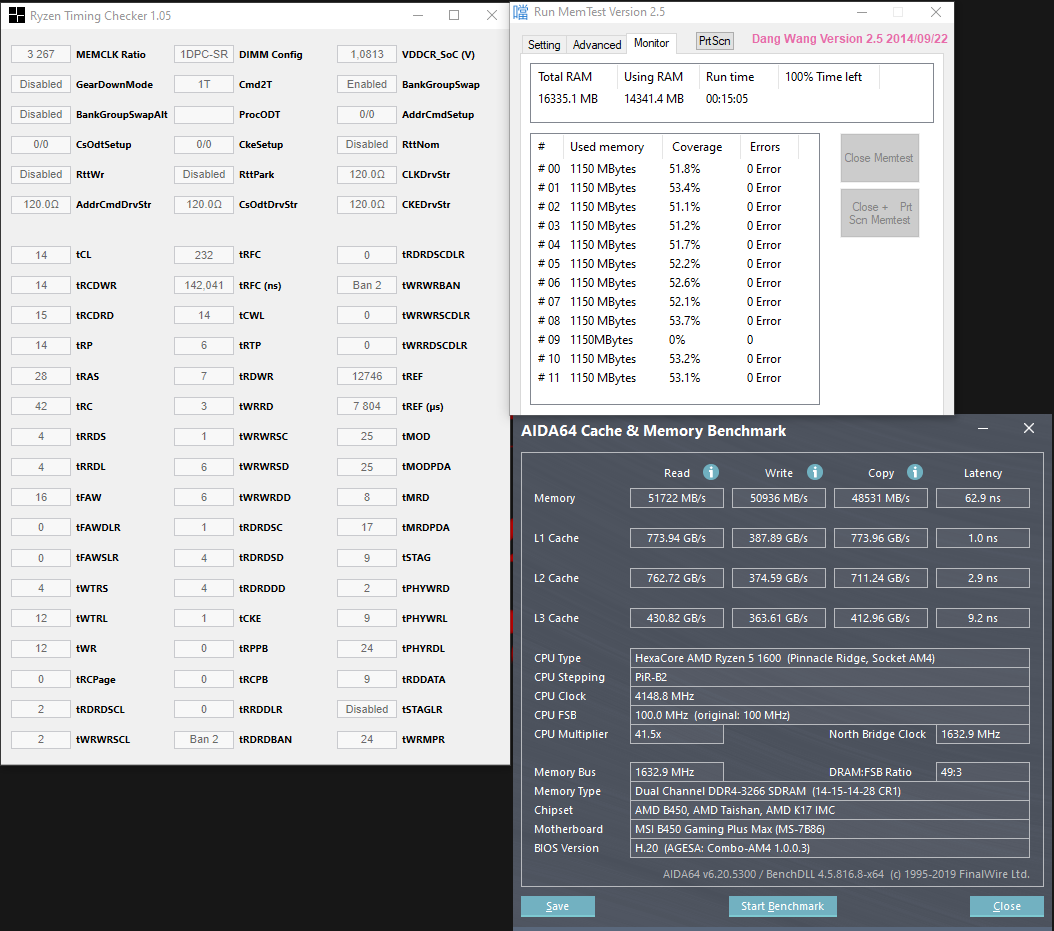Screen dimensions: 1054x931
Task: Click the L1 Cache Read value 773.94 GB/s
Action: 676,538
